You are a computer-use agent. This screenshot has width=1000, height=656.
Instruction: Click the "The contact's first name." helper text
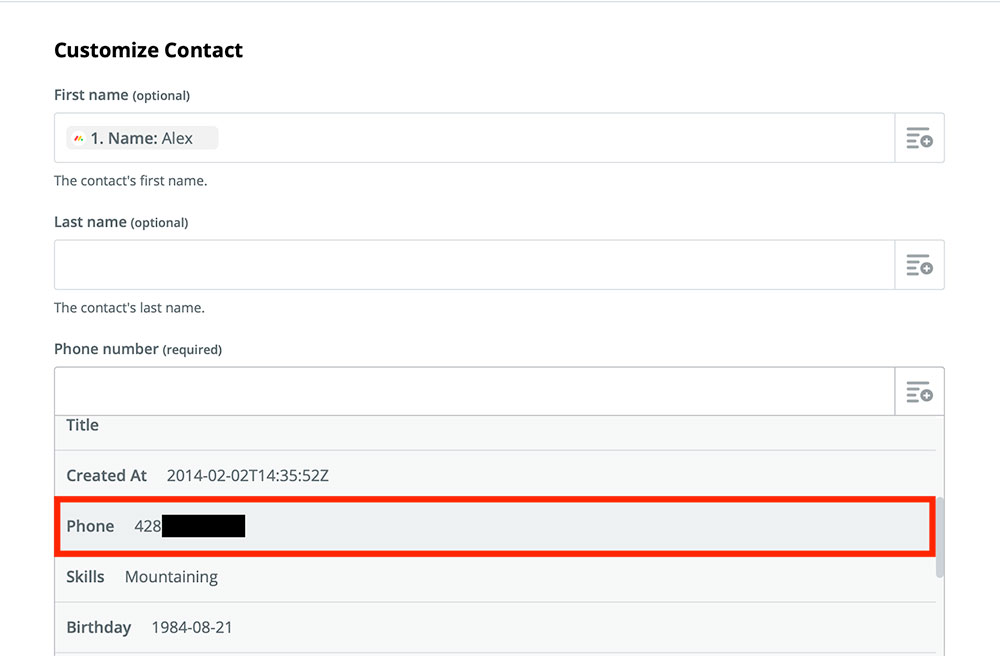coord(130,181)
